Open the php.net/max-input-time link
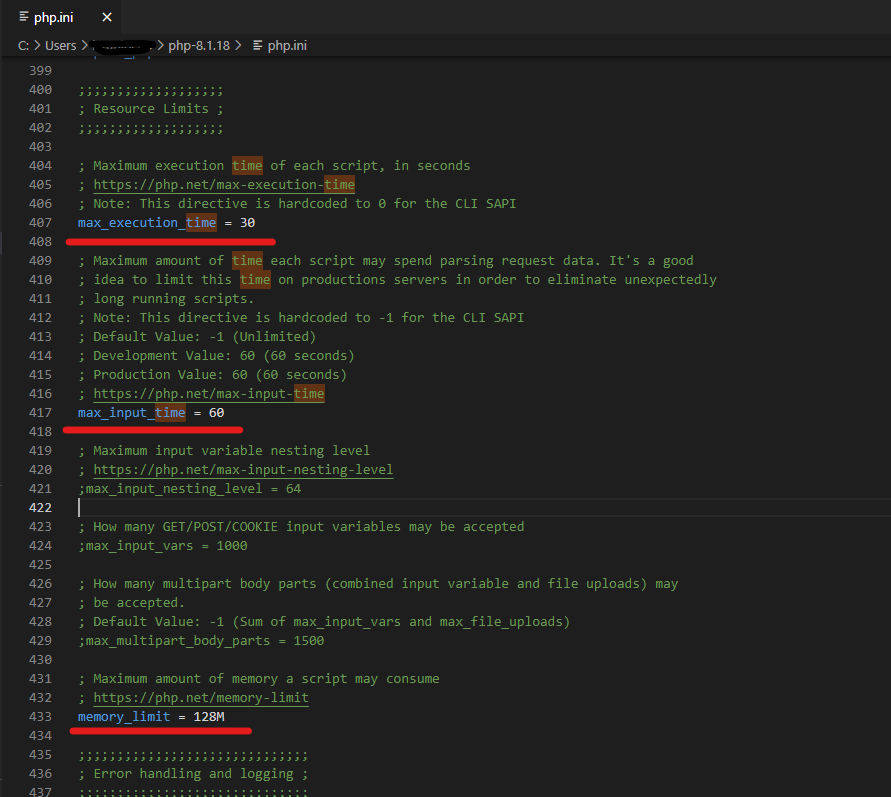Viewport: 891px width, 797px height. coord(209,394)
